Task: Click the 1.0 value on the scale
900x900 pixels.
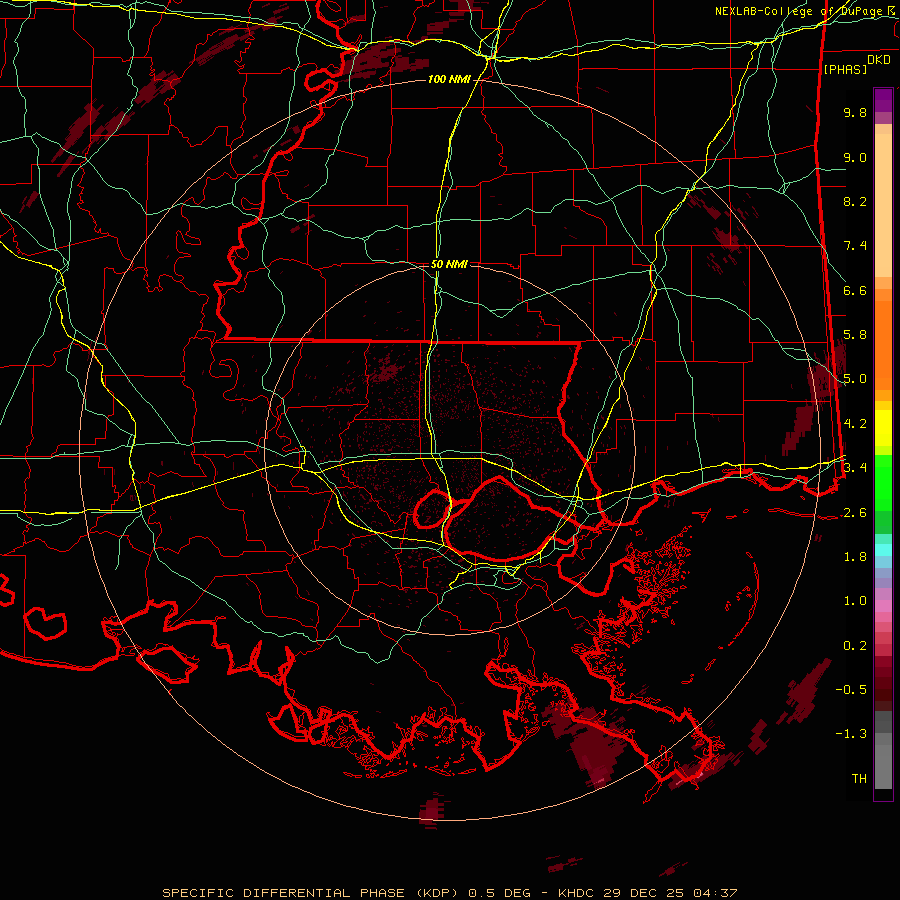Action: click(855, 601)
